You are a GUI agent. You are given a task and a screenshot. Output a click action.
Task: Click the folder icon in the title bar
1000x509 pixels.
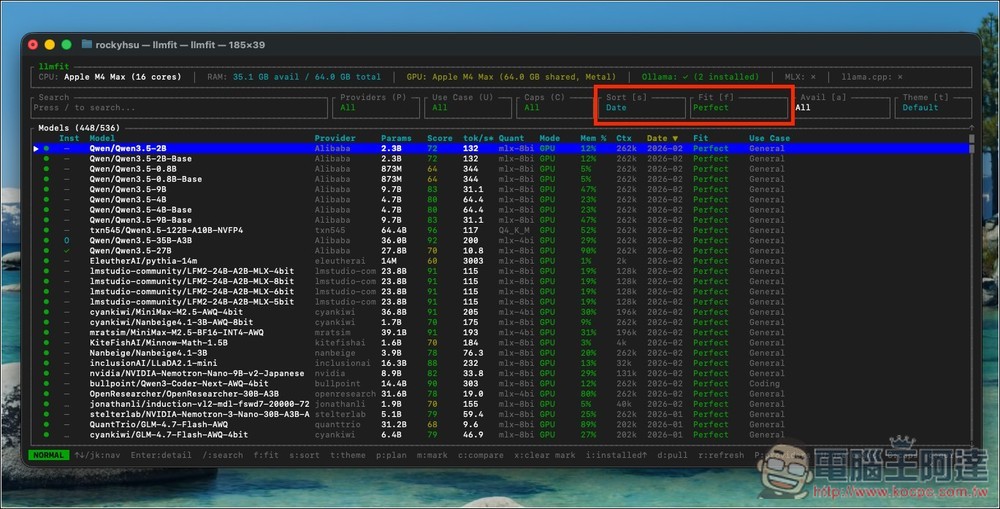(87, 44)
